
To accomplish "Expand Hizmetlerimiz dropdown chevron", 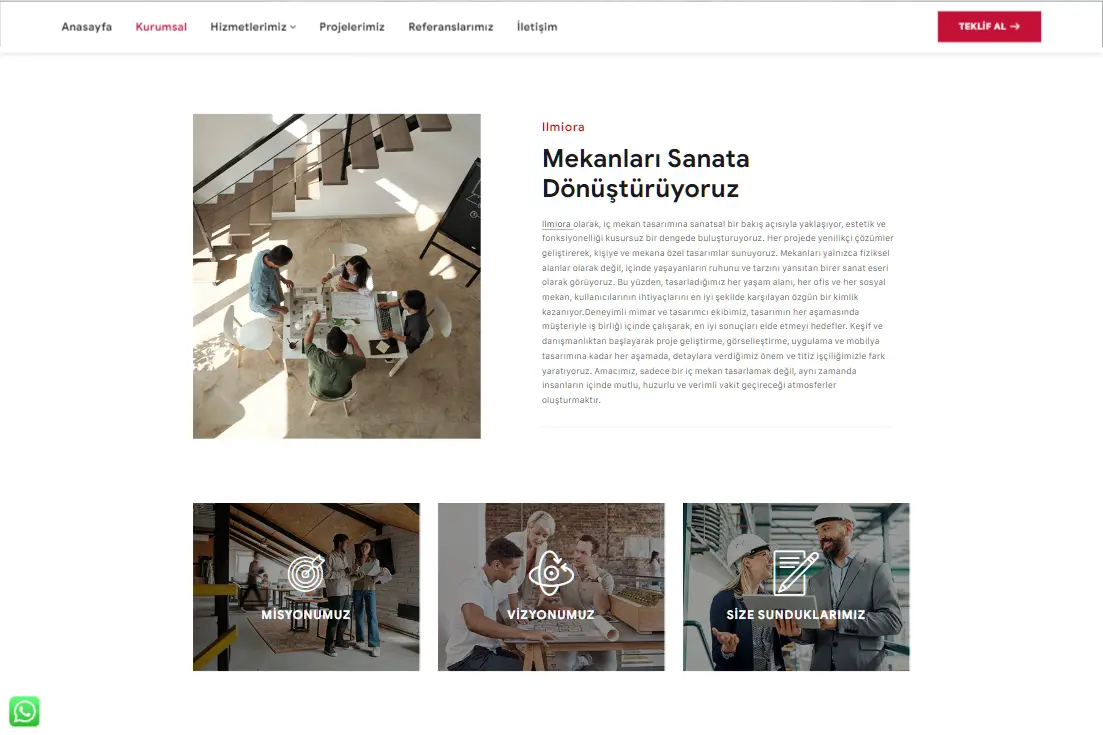I will point(293,27).
